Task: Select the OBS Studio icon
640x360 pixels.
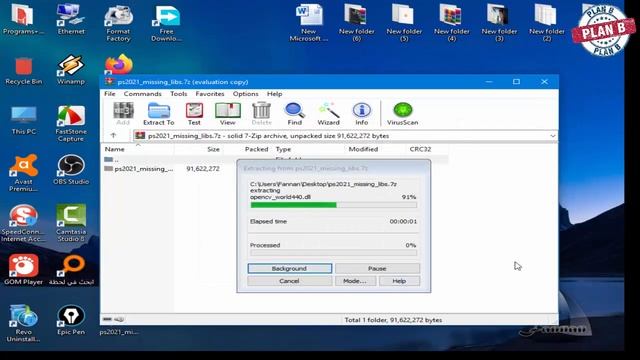Action: (71, 170)
